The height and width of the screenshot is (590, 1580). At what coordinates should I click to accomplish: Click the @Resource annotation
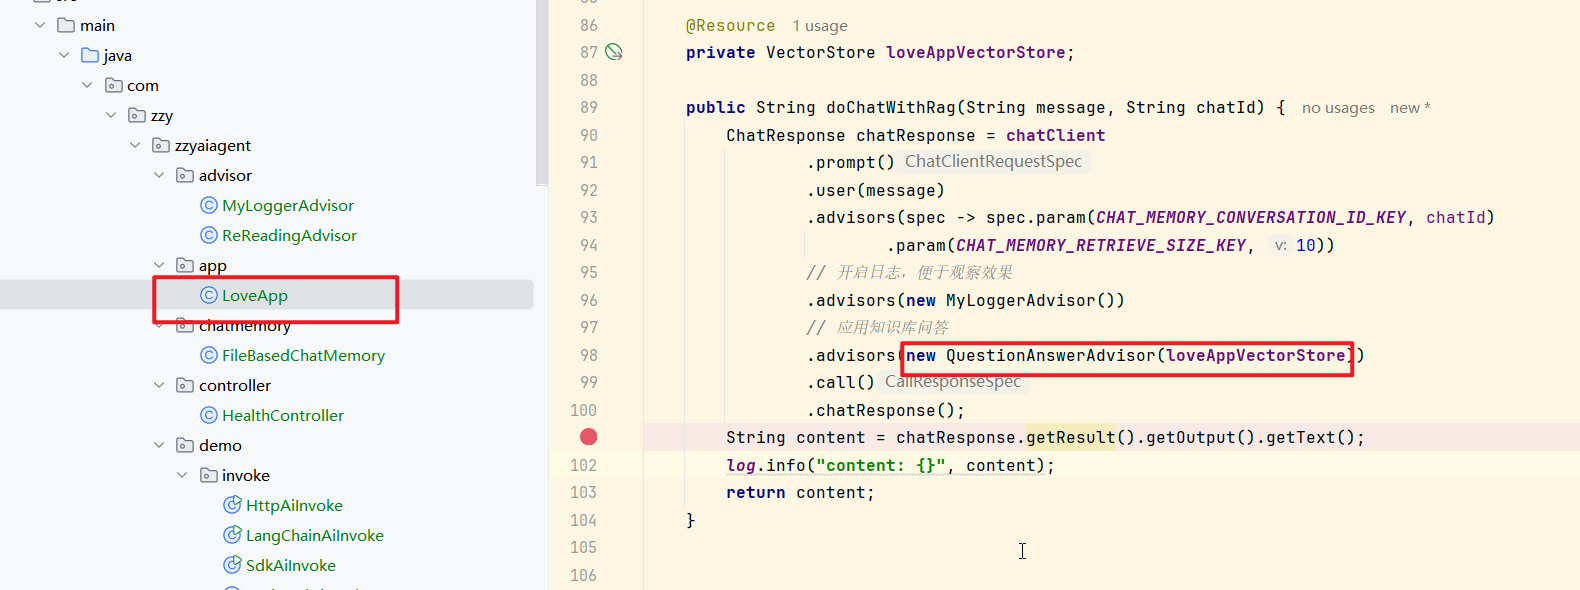pyautogui.click(x=730, y=26)
